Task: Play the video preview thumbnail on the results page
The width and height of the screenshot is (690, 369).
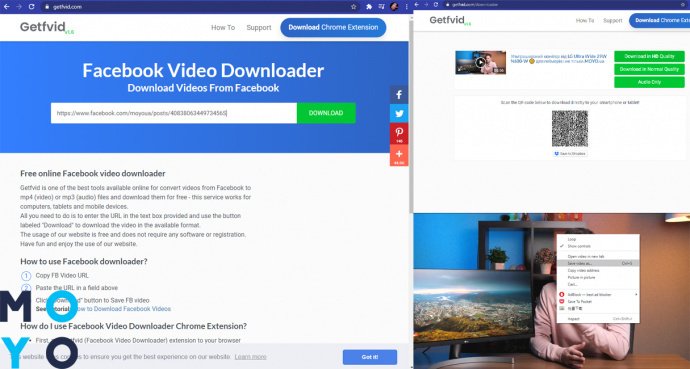Action: 481,62
